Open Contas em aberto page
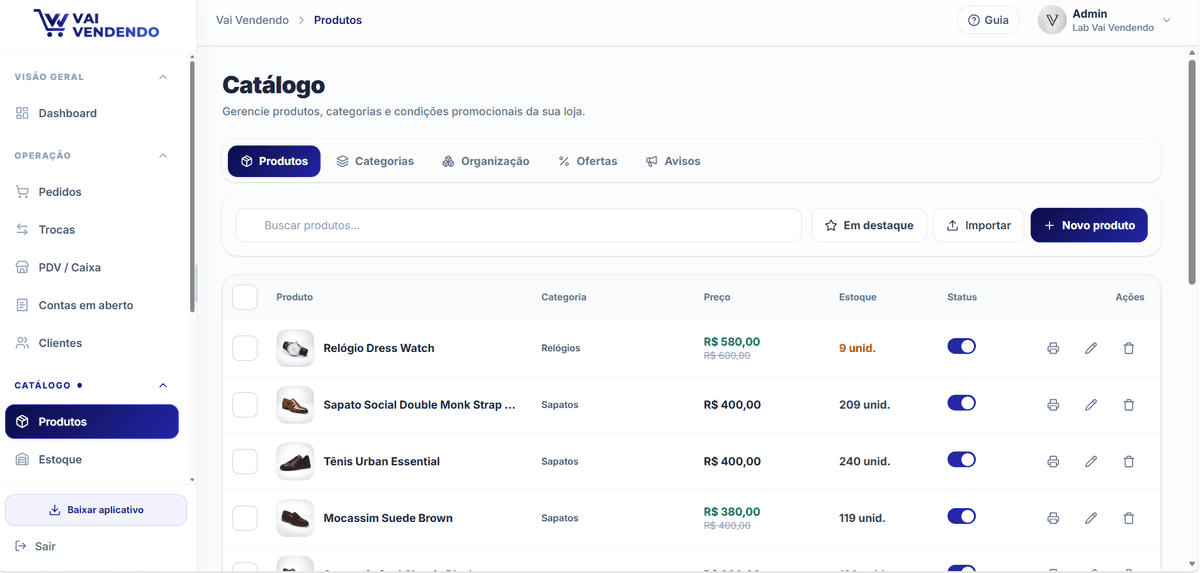The image size is (1200, 573). [92, 305]
